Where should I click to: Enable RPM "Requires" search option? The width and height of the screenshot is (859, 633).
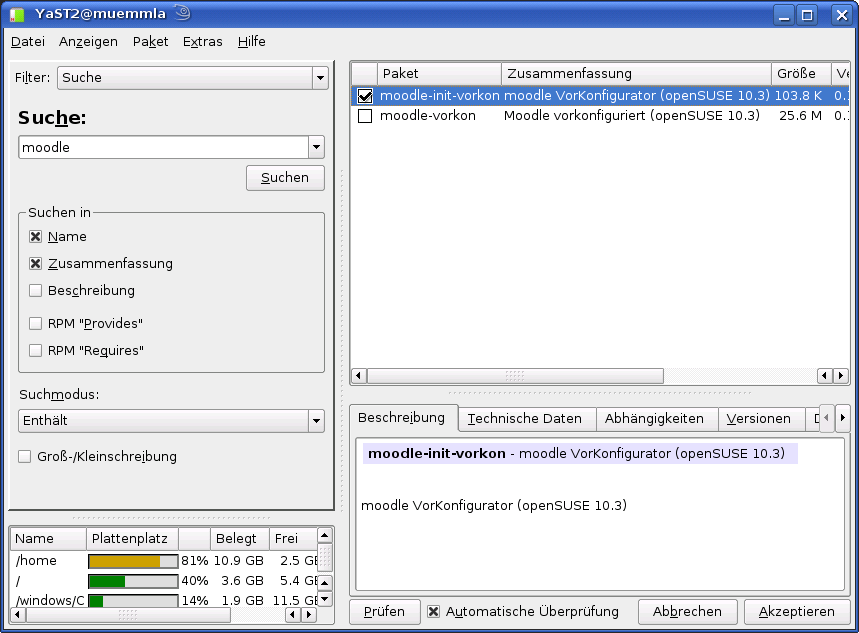(x=36, y=350)
